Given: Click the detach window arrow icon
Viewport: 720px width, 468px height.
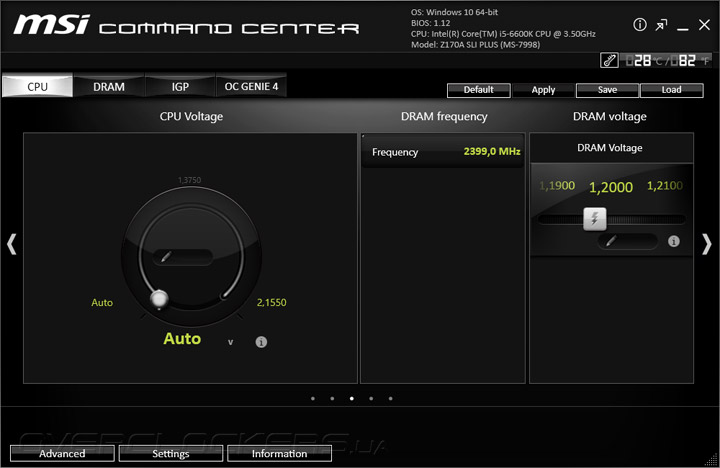Looking at the screenshot, I should click(661, 25).
